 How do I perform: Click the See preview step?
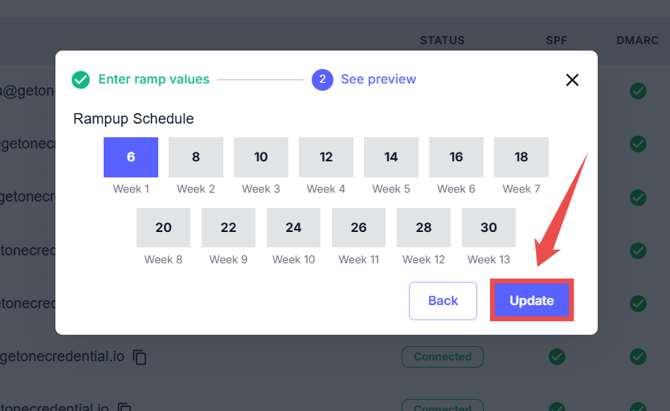pos(378,79)
